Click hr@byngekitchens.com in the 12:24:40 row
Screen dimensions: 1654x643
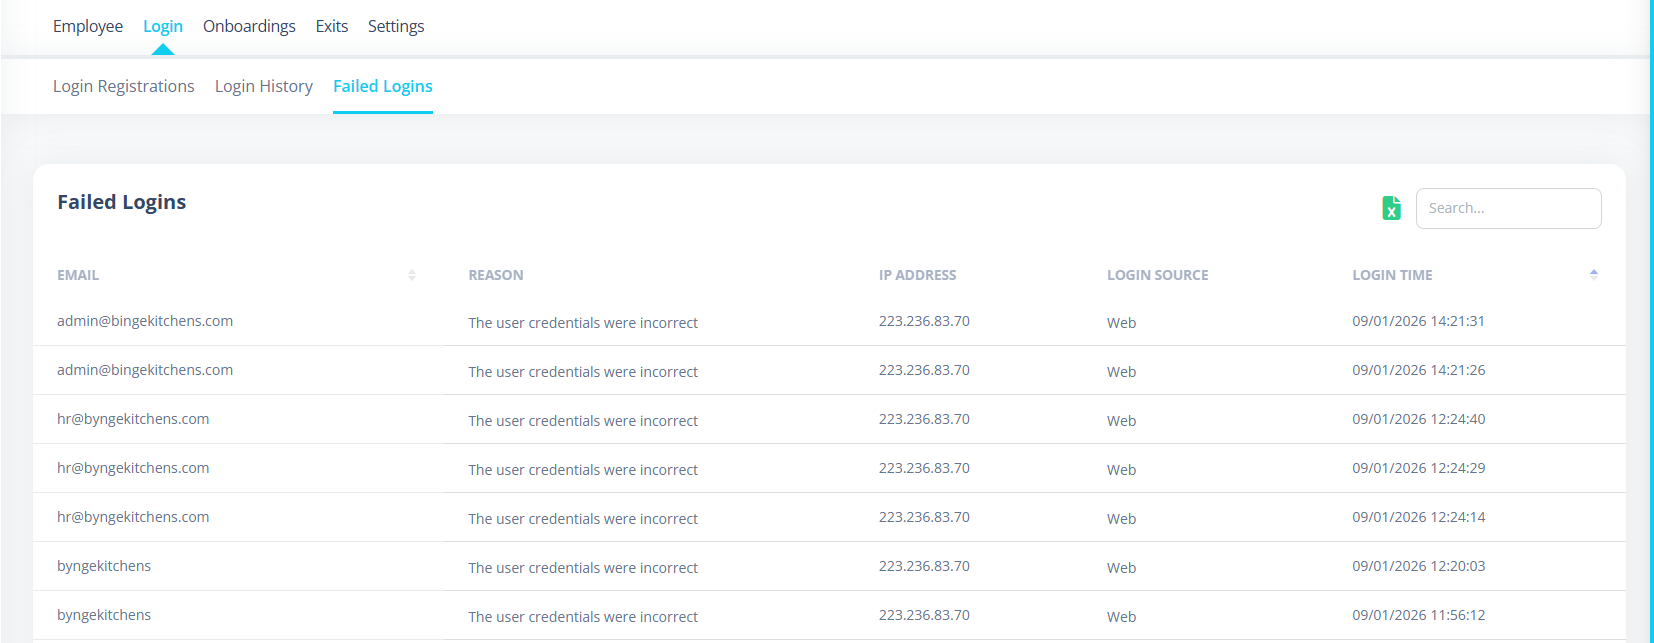pyautogui.click(x=133, y=419)
